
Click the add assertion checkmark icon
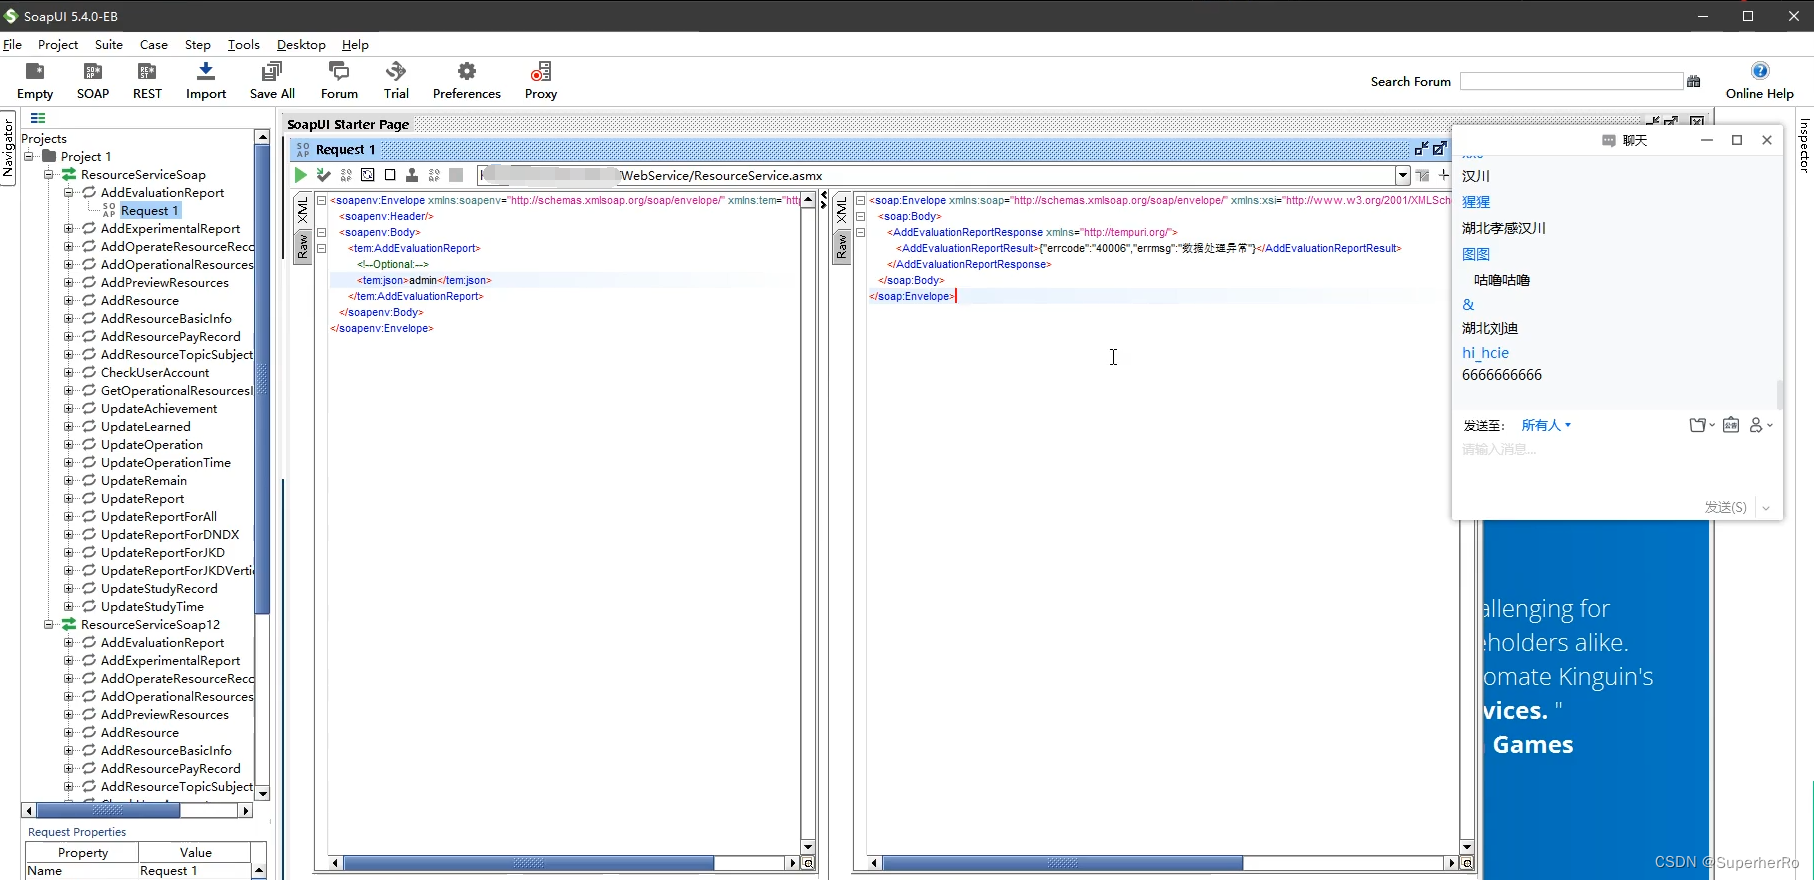(x=323, y=175)
